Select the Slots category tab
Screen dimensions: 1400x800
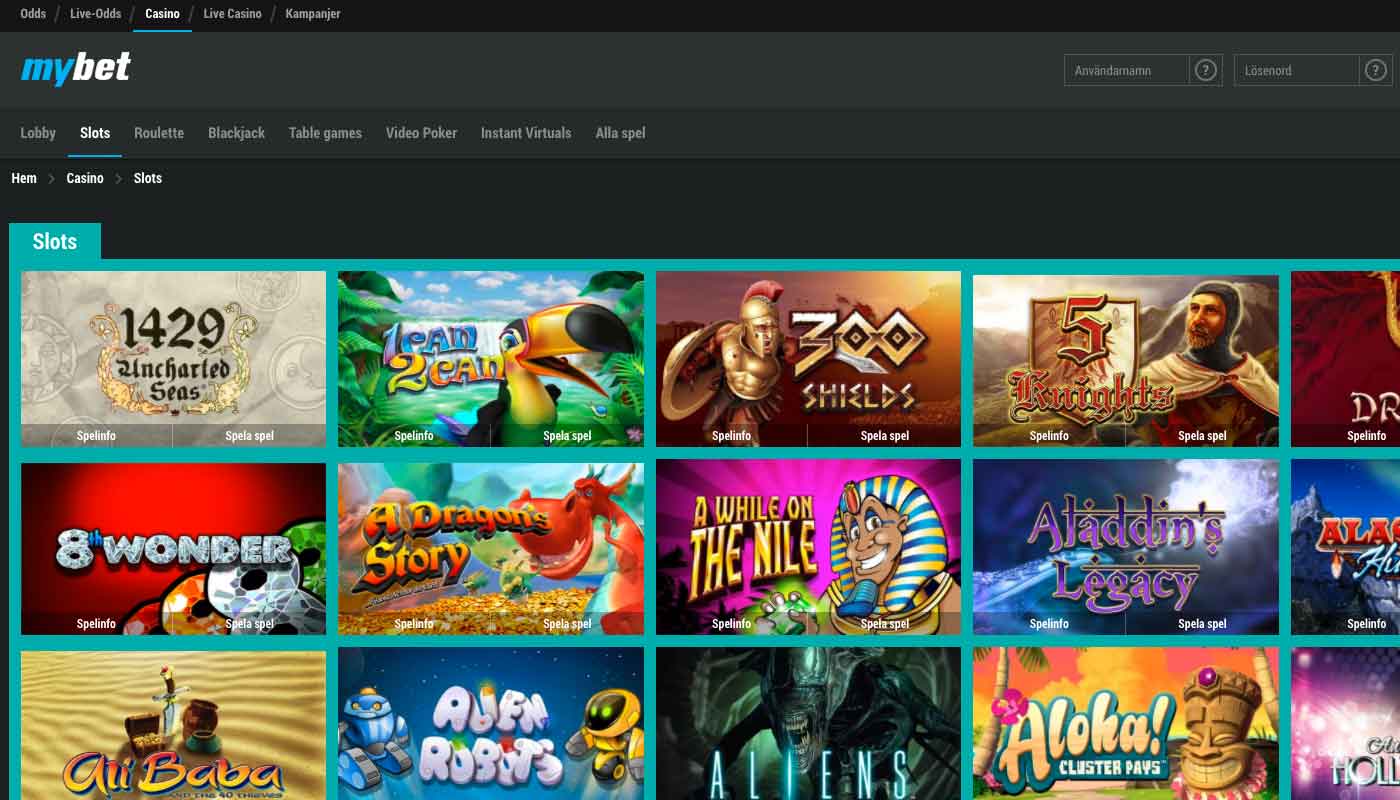[x=95, y=133]
